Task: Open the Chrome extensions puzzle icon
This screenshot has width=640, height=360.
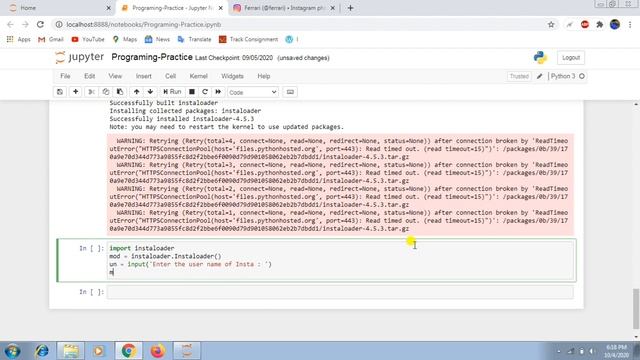Action: [600, 24]
